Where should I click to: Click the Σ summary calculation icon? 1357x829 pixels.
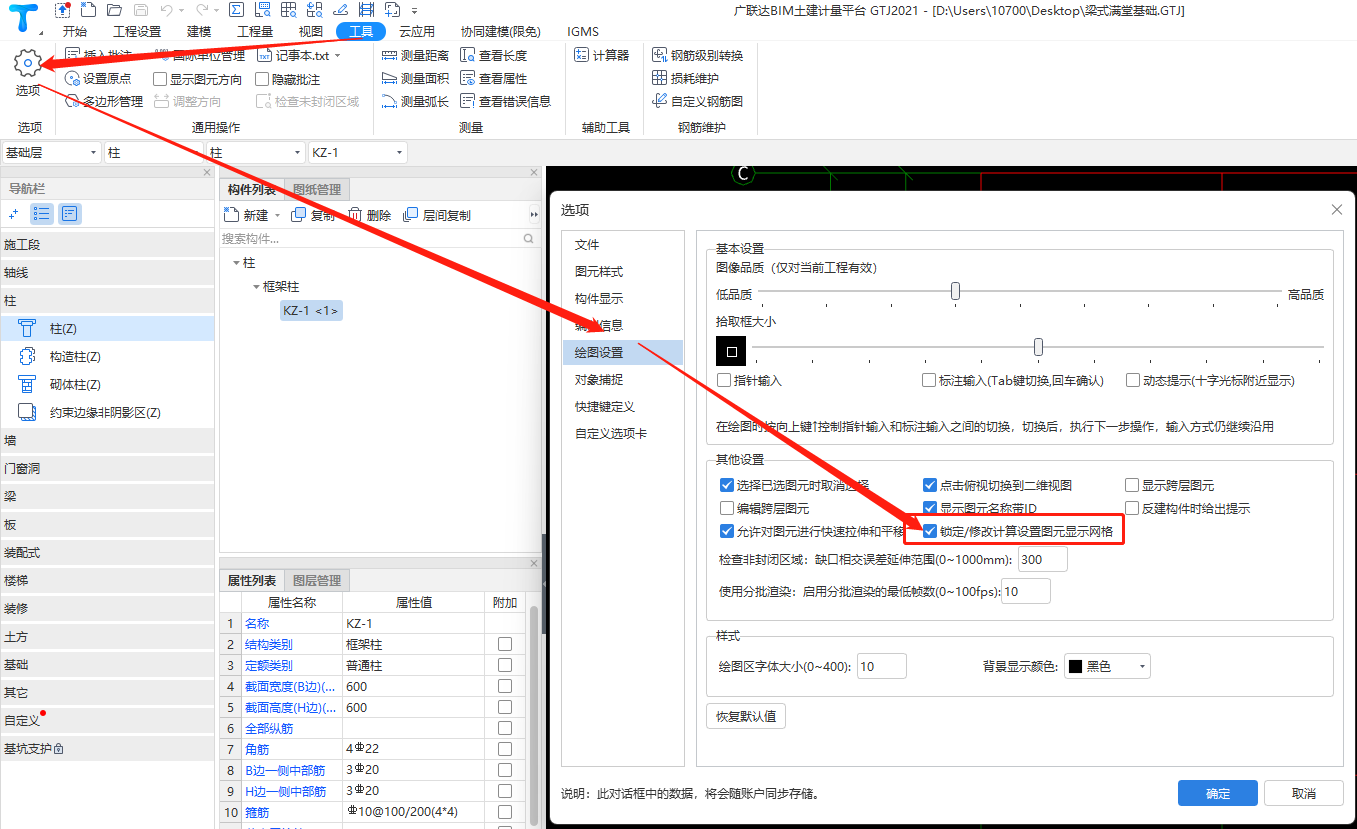pyautogui.click(x=236, y=10)
